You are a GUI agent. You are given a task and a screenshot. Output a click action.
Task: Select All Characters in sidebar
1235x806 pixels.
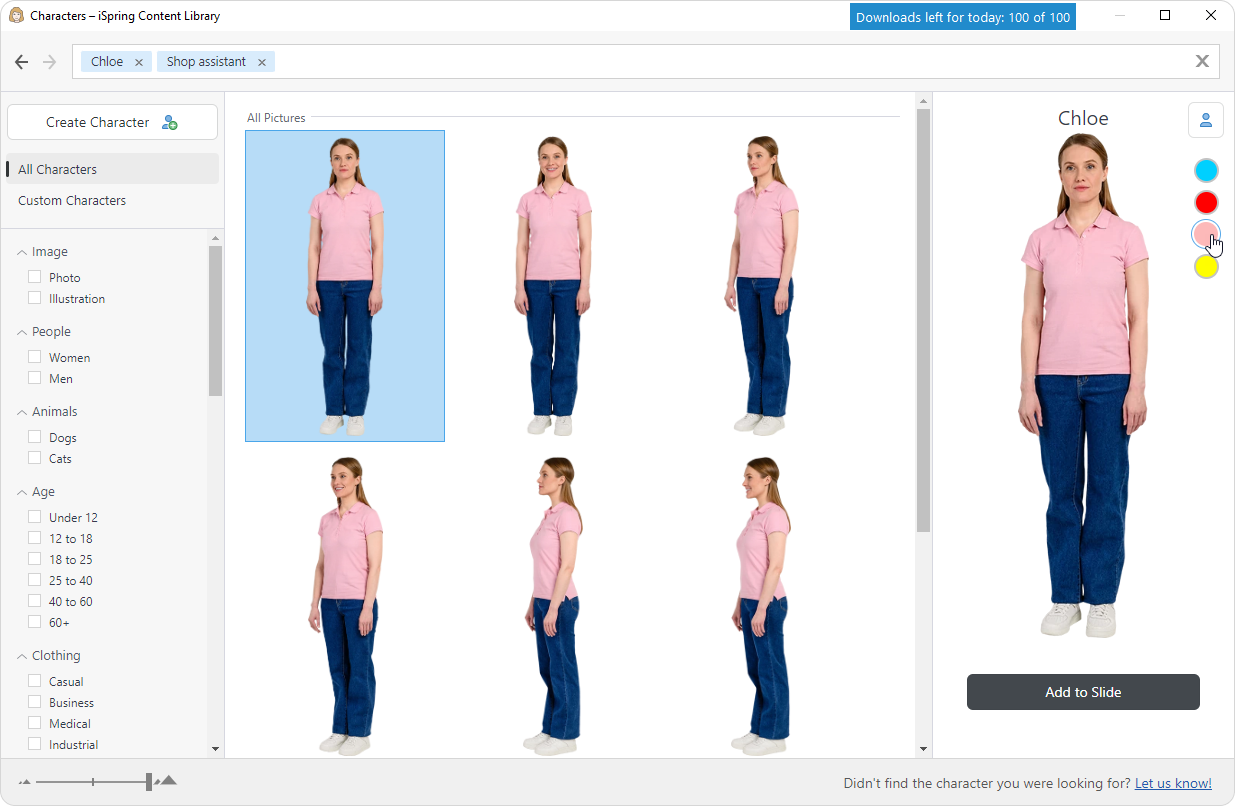tap(112, 169)
